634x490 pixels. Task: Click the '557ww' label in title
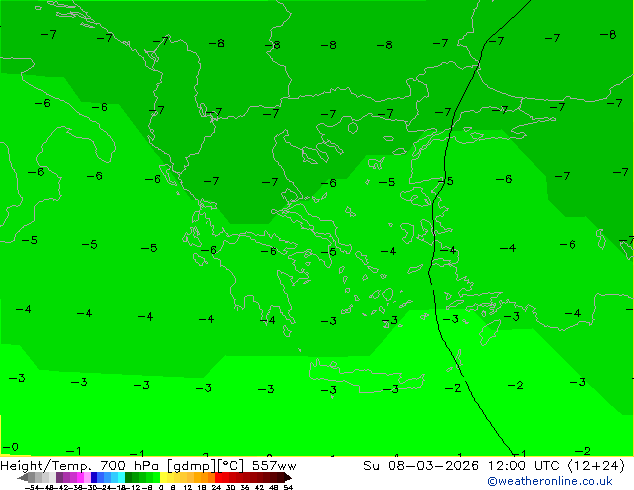coord(274,466)
